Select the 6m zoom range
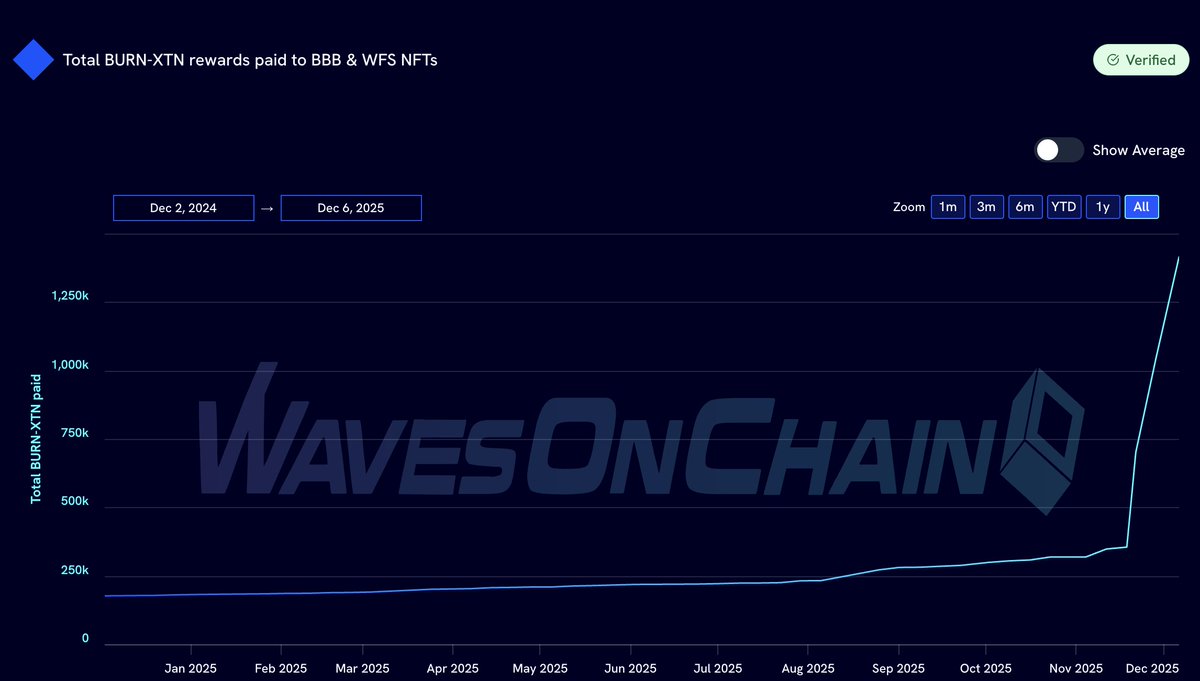Viewport: 1200px width, 681px height. 1025,207
